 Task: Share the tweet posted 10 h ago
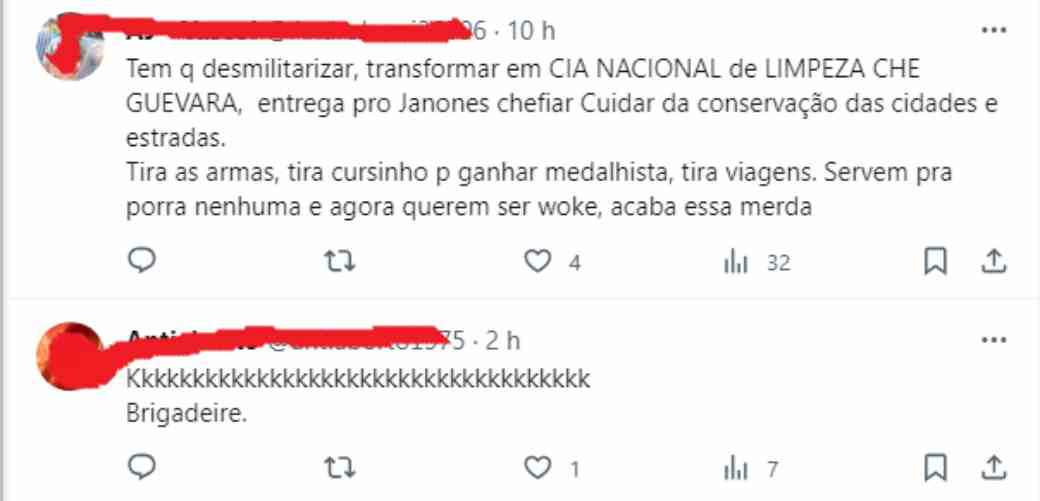pos(994,263)
